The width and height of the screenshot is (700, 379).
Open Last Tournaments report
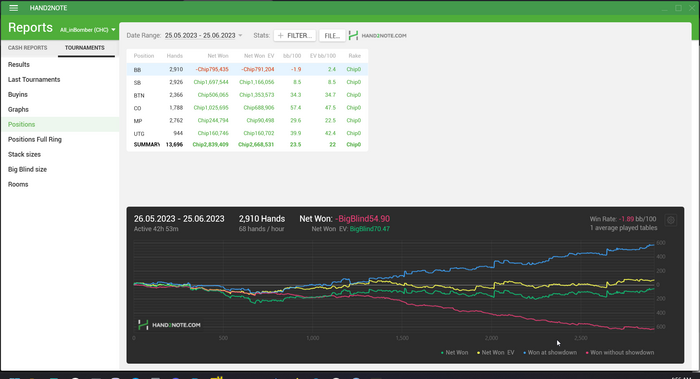tap(34, 79)
